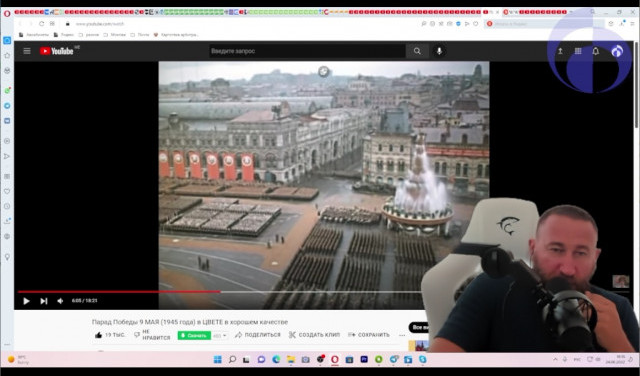
Task: Open YouTube notifications bell
Action: [x=596, y=51]
